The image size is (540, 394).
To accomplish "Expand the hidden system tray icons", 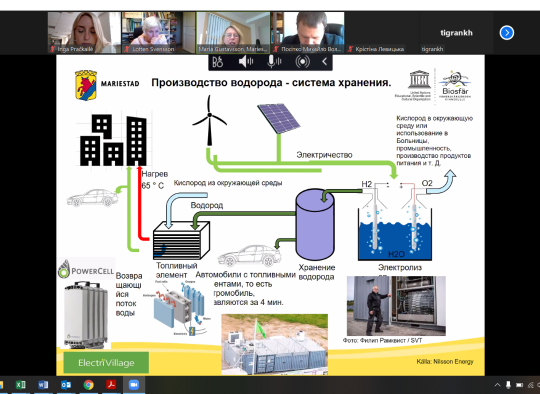I will click(497, 385).
